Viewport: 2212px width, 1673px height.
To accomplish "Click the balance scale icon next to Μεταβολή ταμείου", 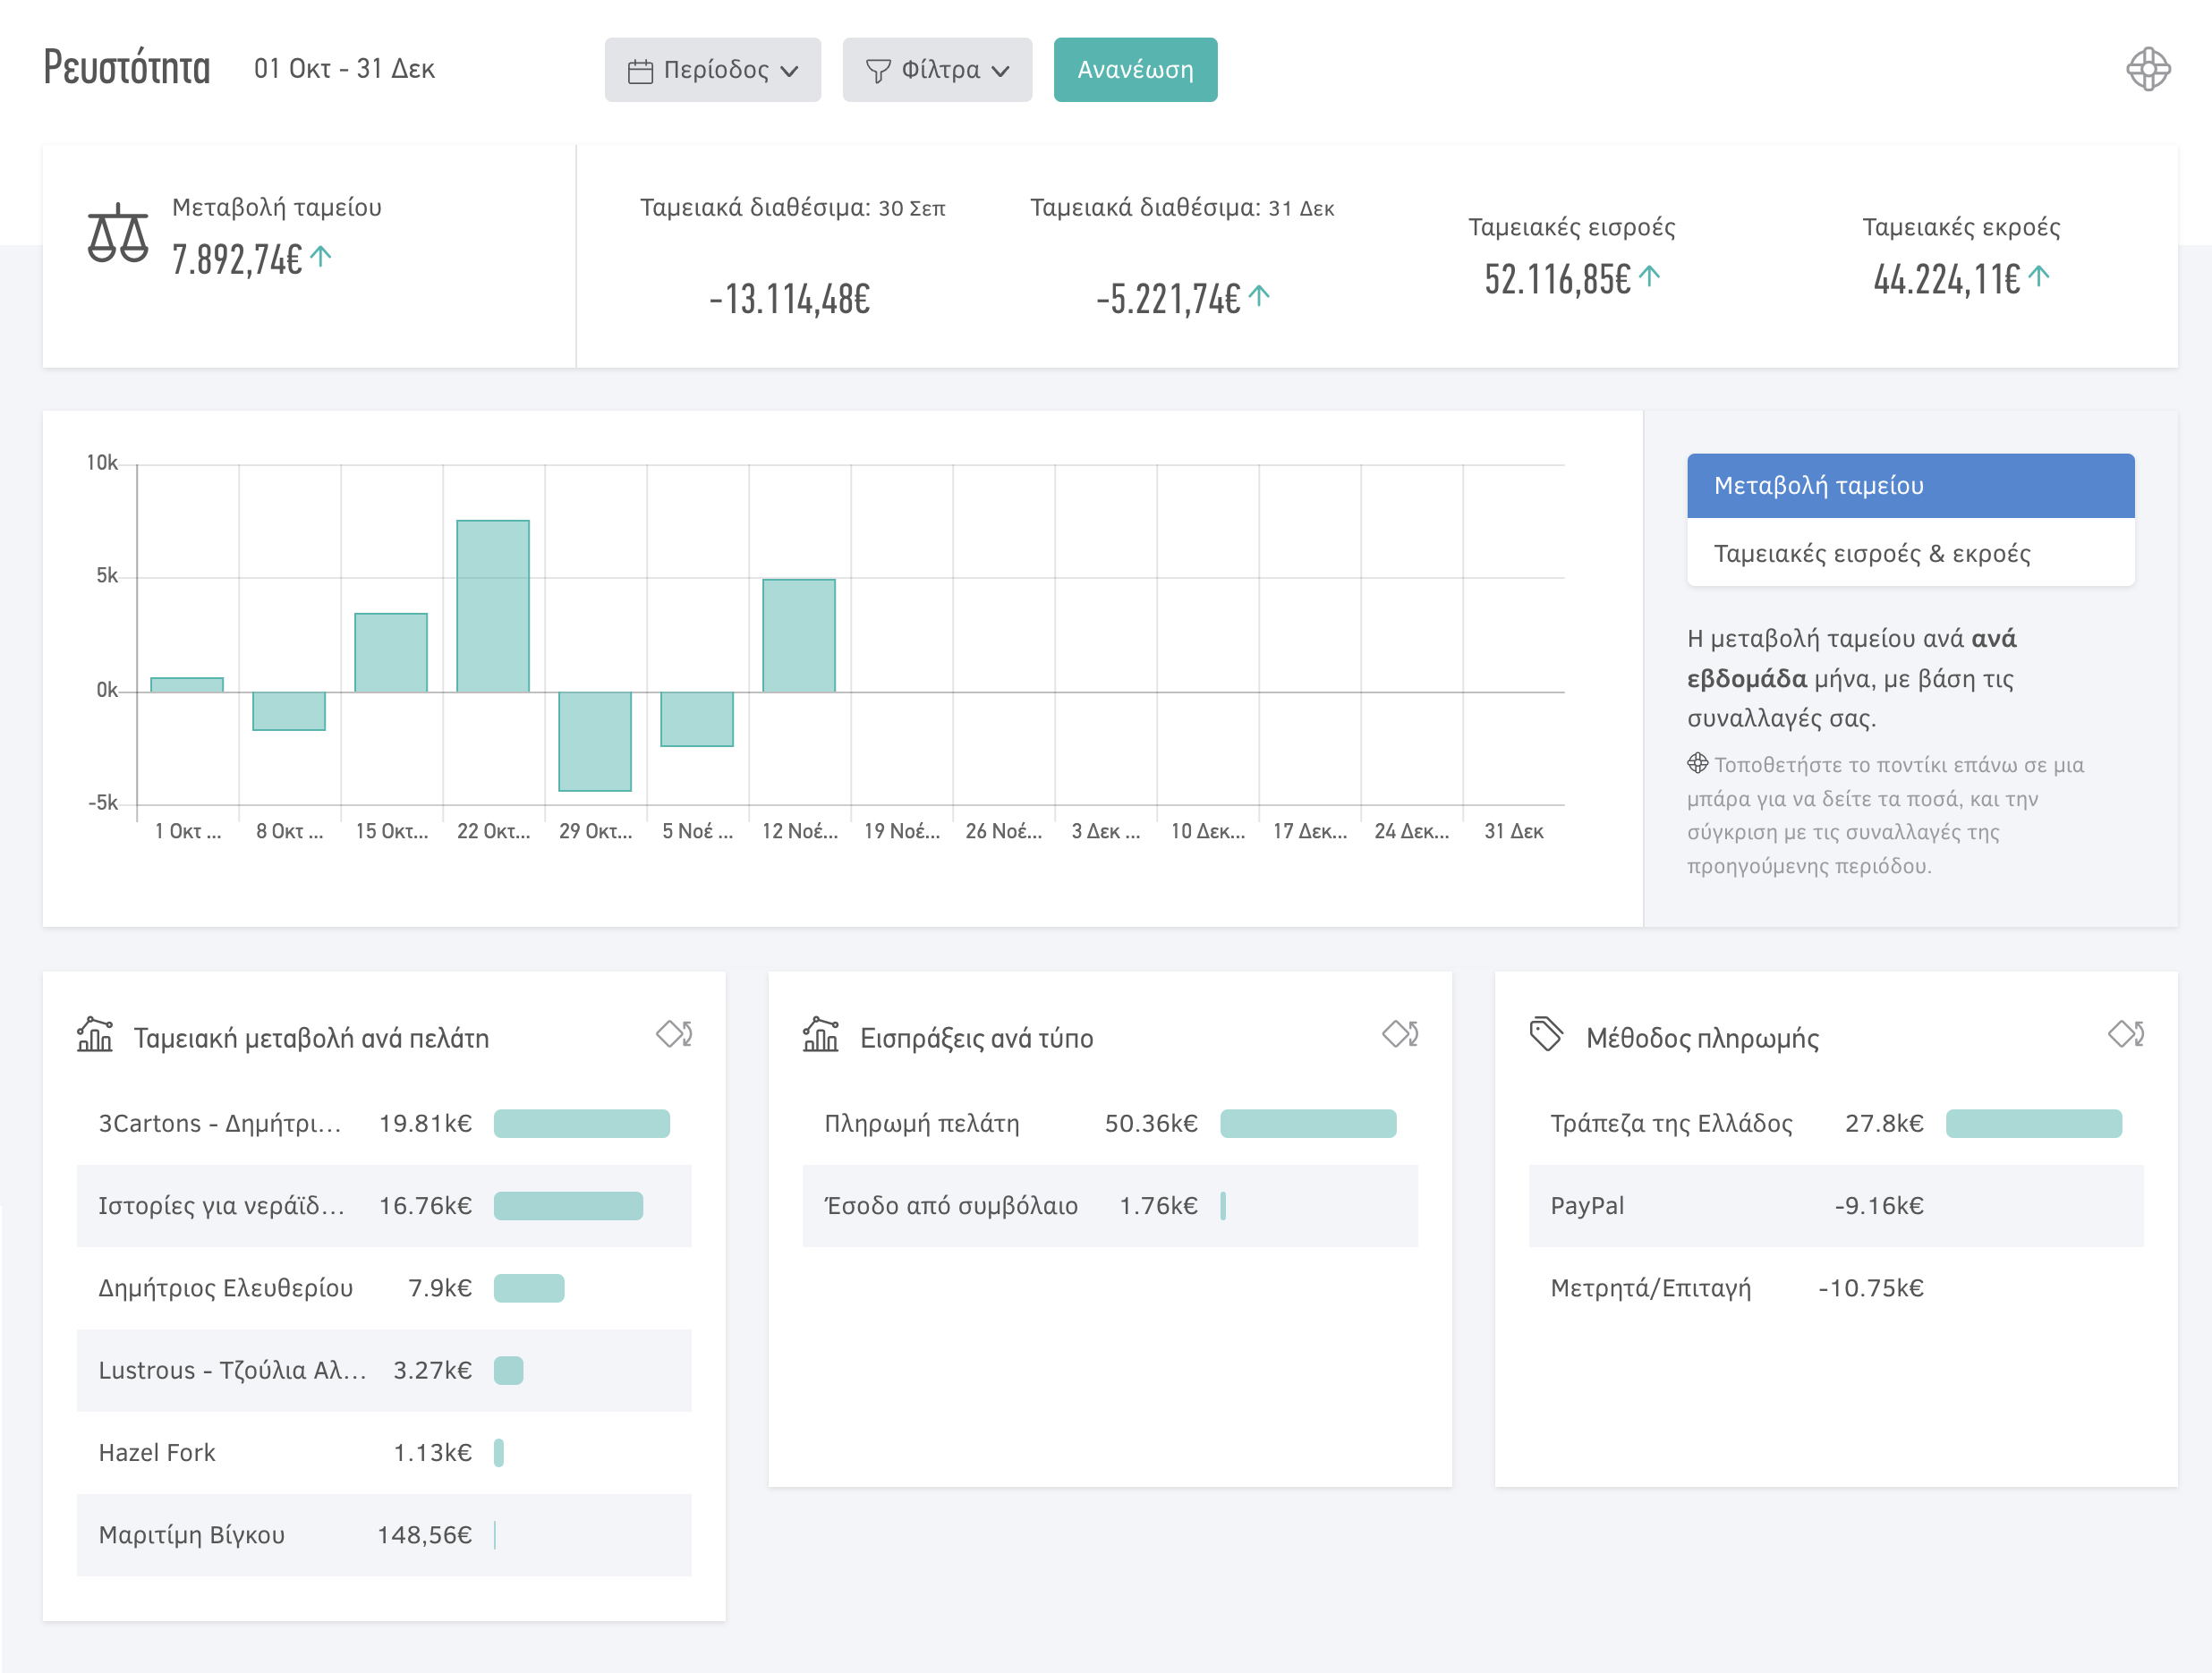I will [118, 233].
